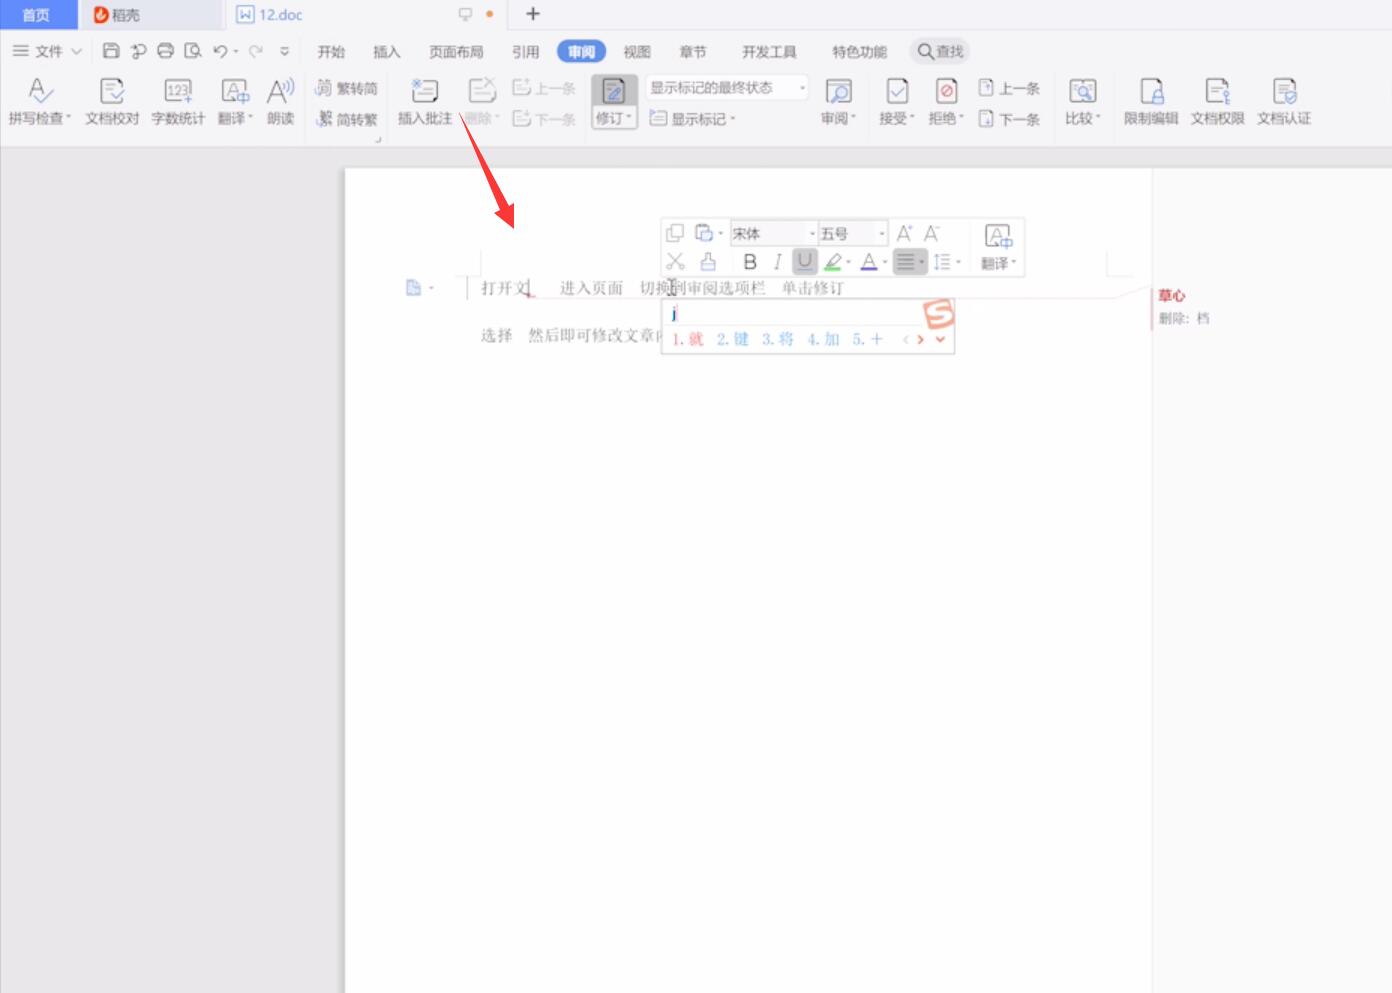Click the copy icon in floating toolbar

675,233
